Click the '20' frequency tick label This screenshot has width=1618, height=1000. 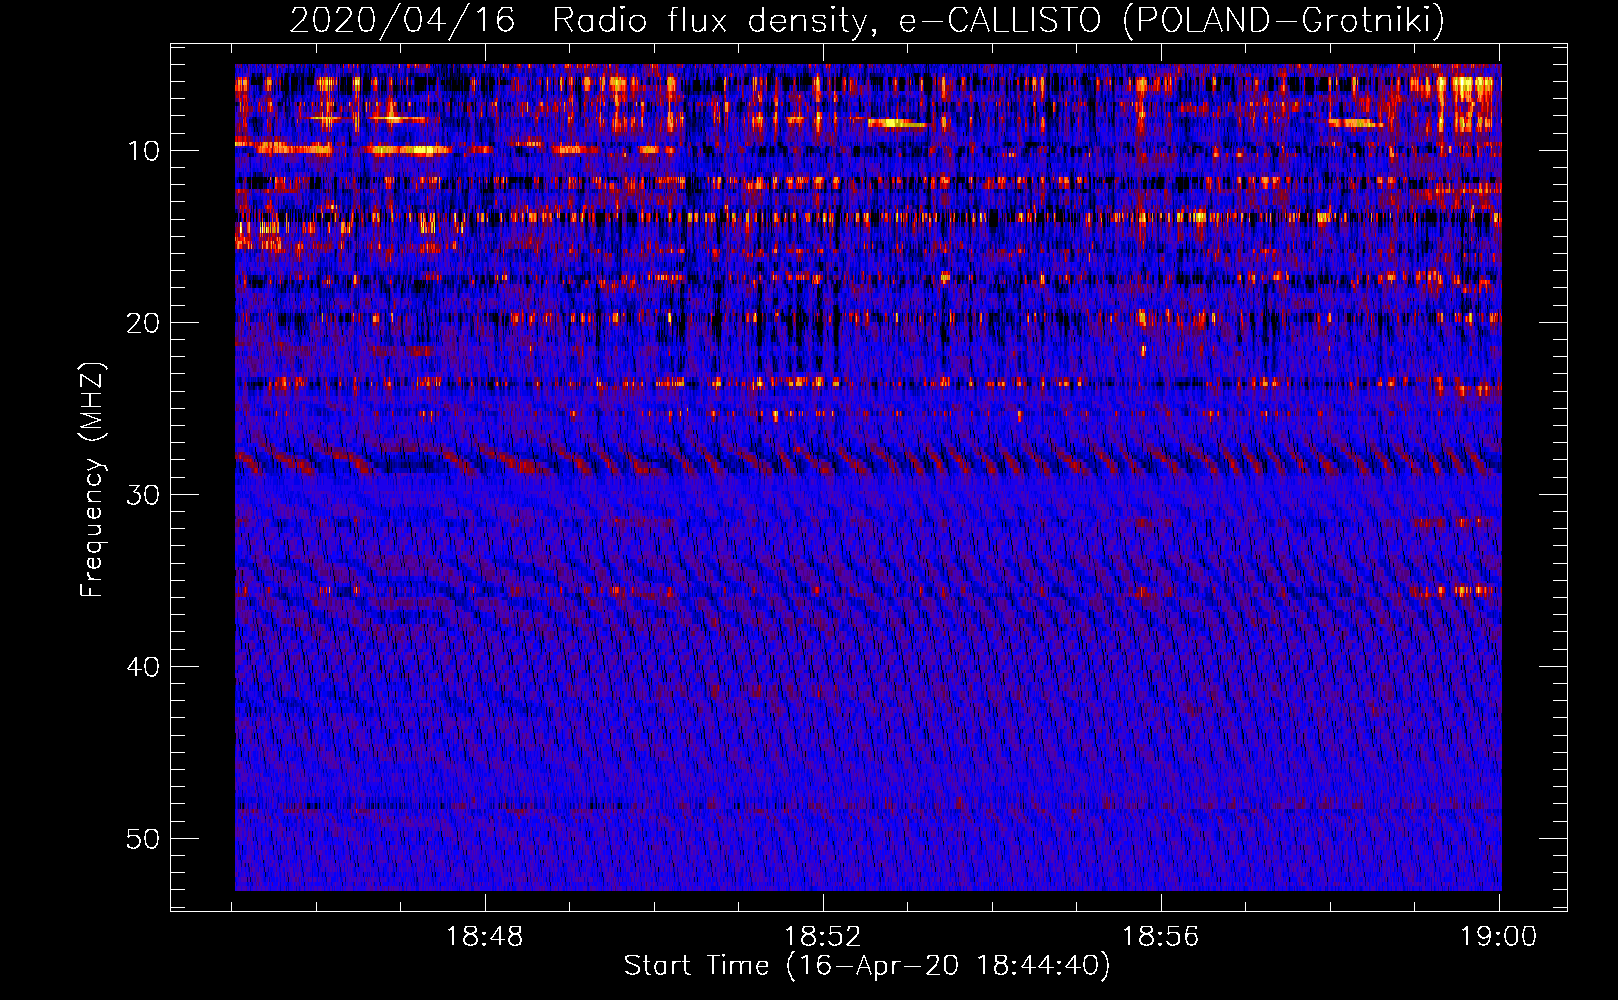(143, 323)
